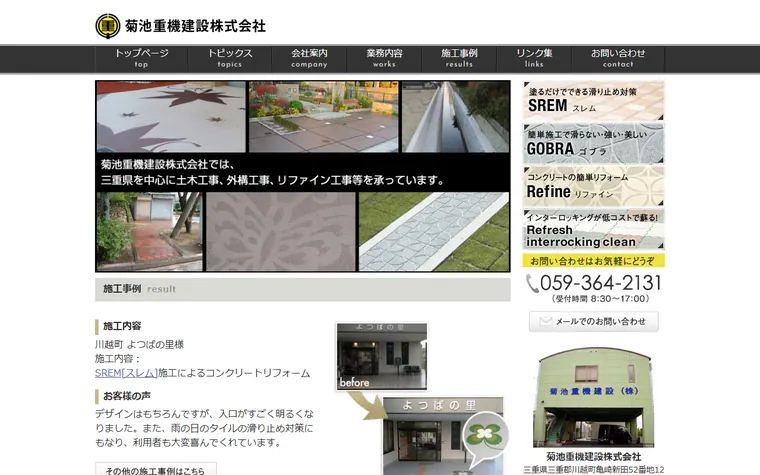Image resolution: width=760 pixels, height=475 pixels.
Task: Click the お問い合わせはお気軽にどうぞ yellow label
Action: click(x=593, y=261)
